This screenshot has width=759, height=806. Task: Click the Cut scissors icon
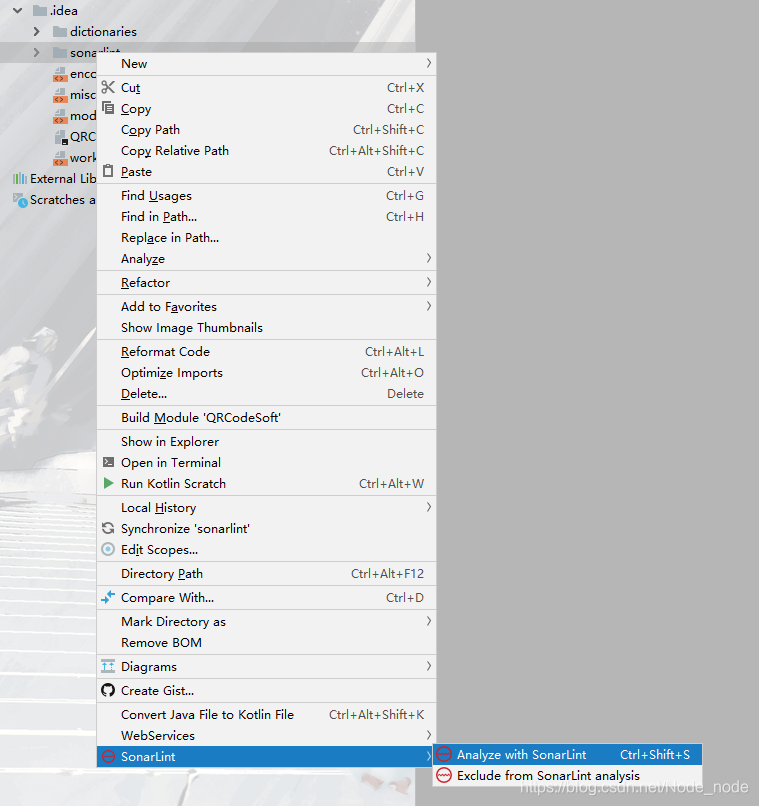pyautogui.click(x=108, y=87)
